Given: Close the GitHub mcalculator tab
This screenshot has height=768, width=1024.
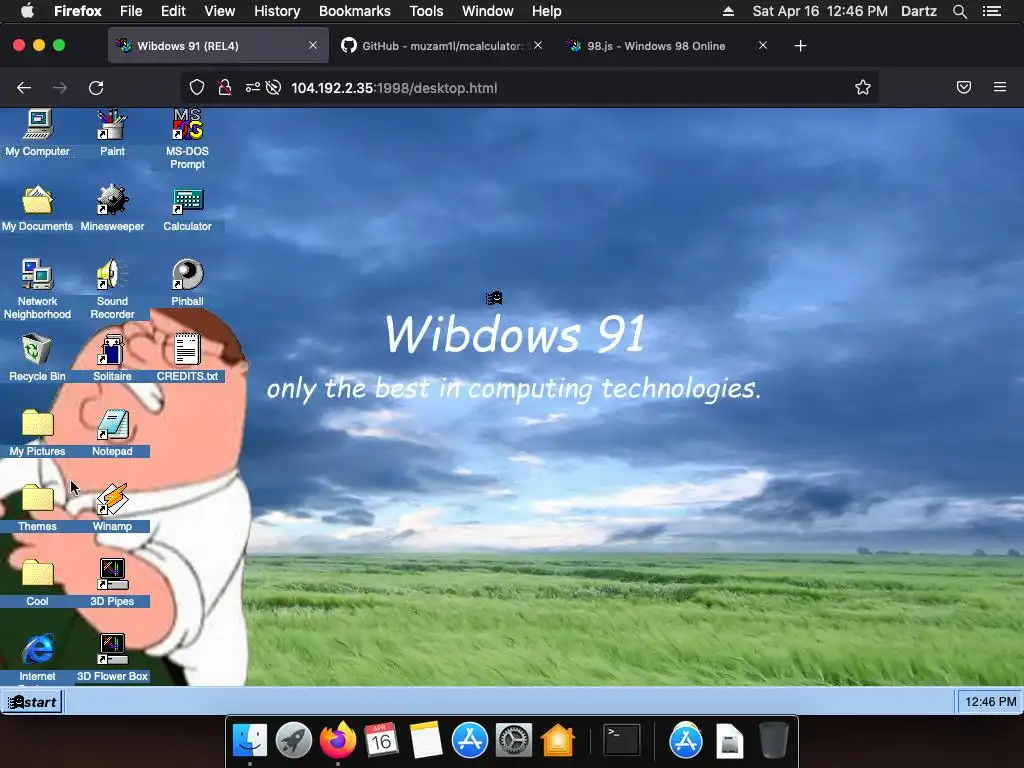Looking at the screenshot, I should click(537, 45).
